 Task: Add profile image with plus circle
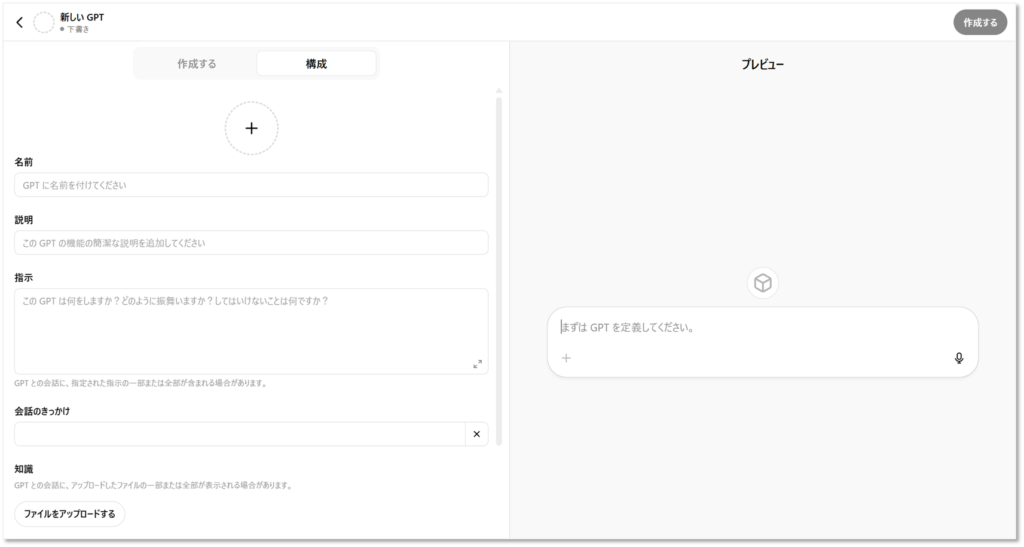[251, 128]
